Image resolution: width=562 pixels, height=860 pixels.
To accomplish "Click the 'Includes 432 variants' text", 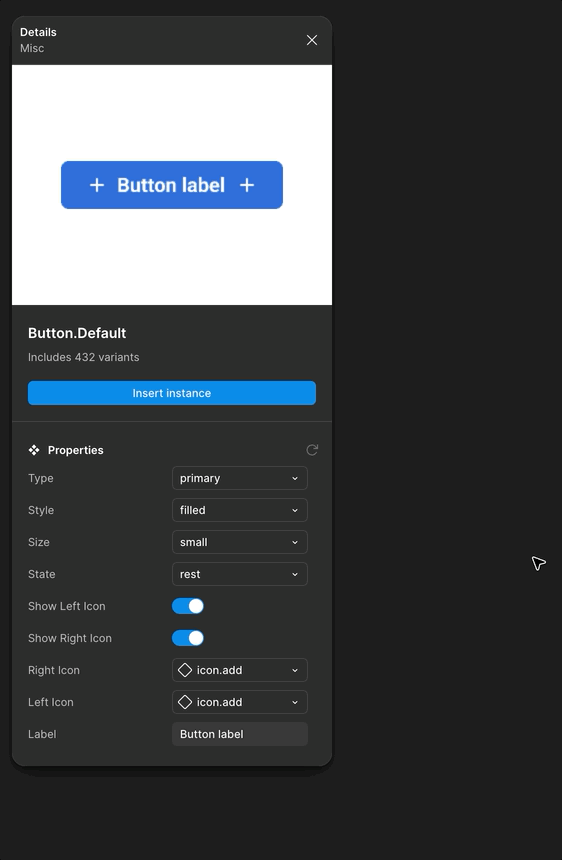I will point(83,357).
